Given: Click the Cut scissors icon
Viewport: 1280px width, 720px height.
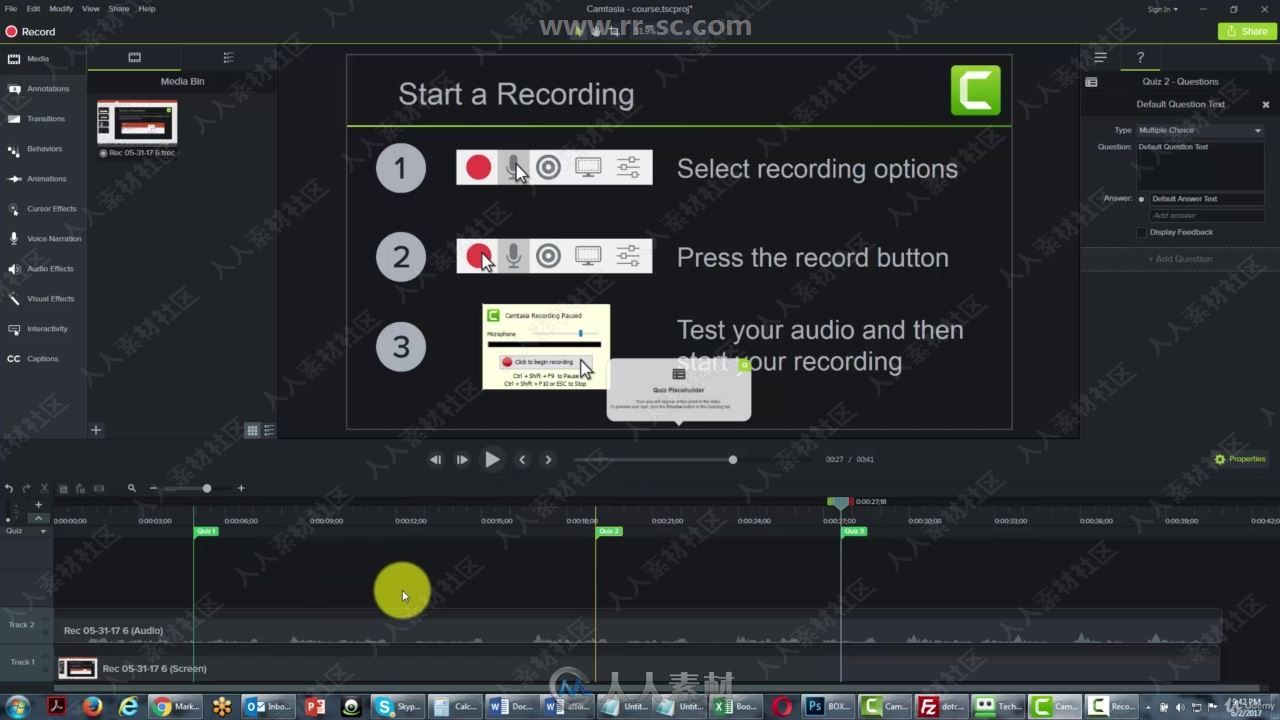Looking at the screenshot, I should coord(44,489).
